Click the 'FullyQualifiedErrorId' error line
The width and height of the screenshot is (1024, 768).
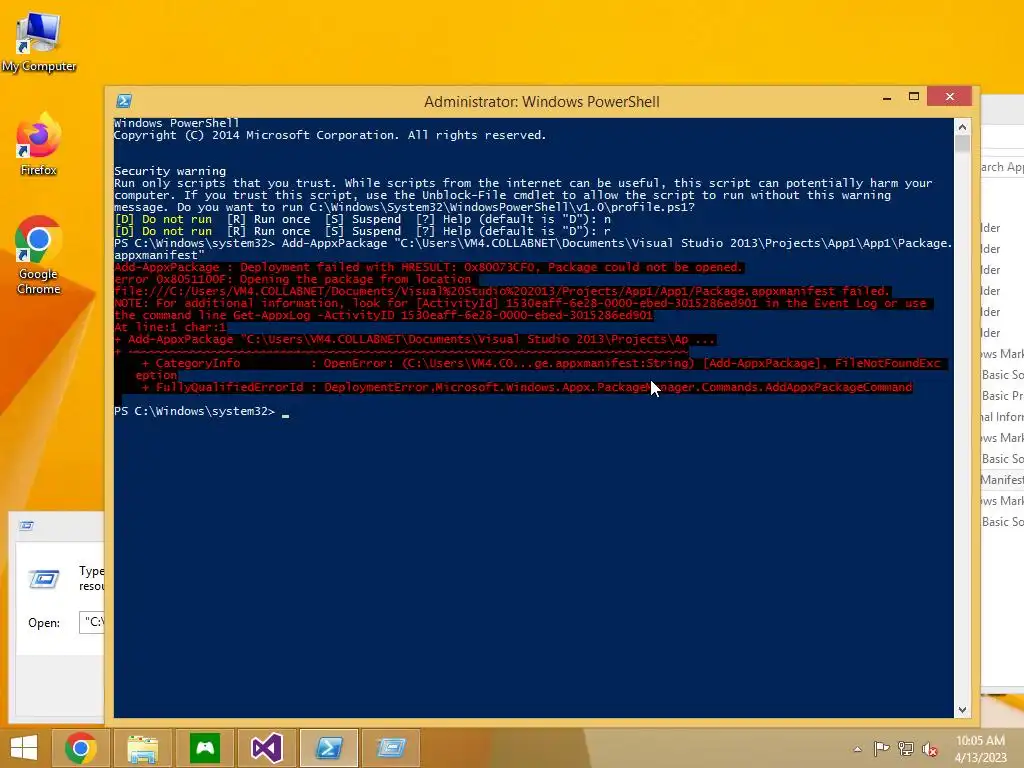tap(526, 387)
